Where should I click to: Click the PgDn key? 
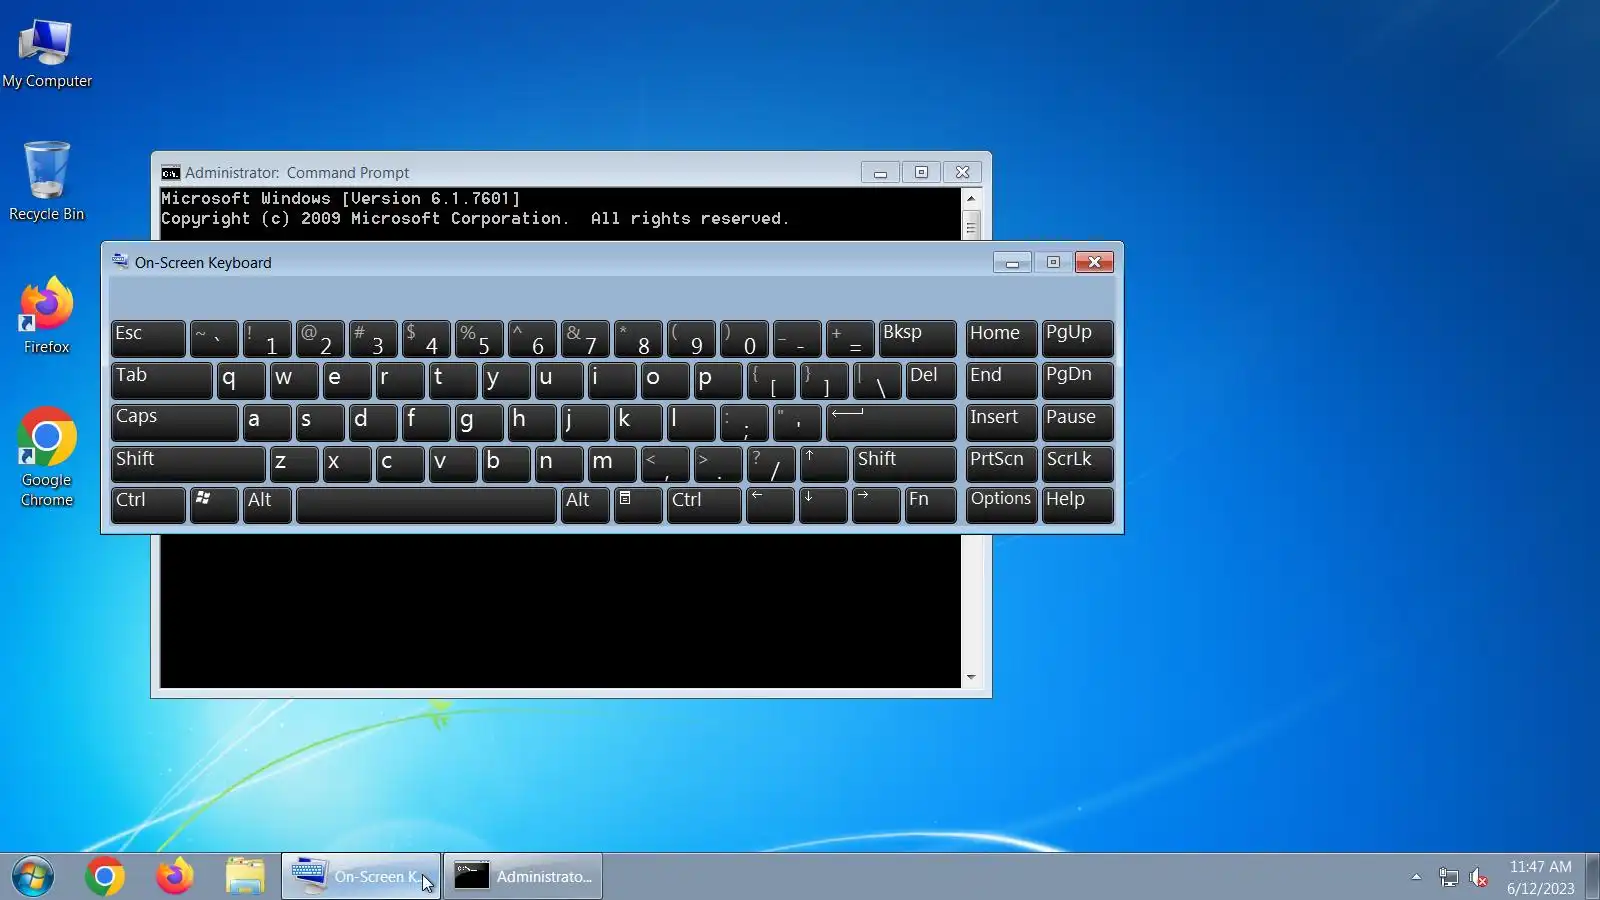[x=1078, y=381]
